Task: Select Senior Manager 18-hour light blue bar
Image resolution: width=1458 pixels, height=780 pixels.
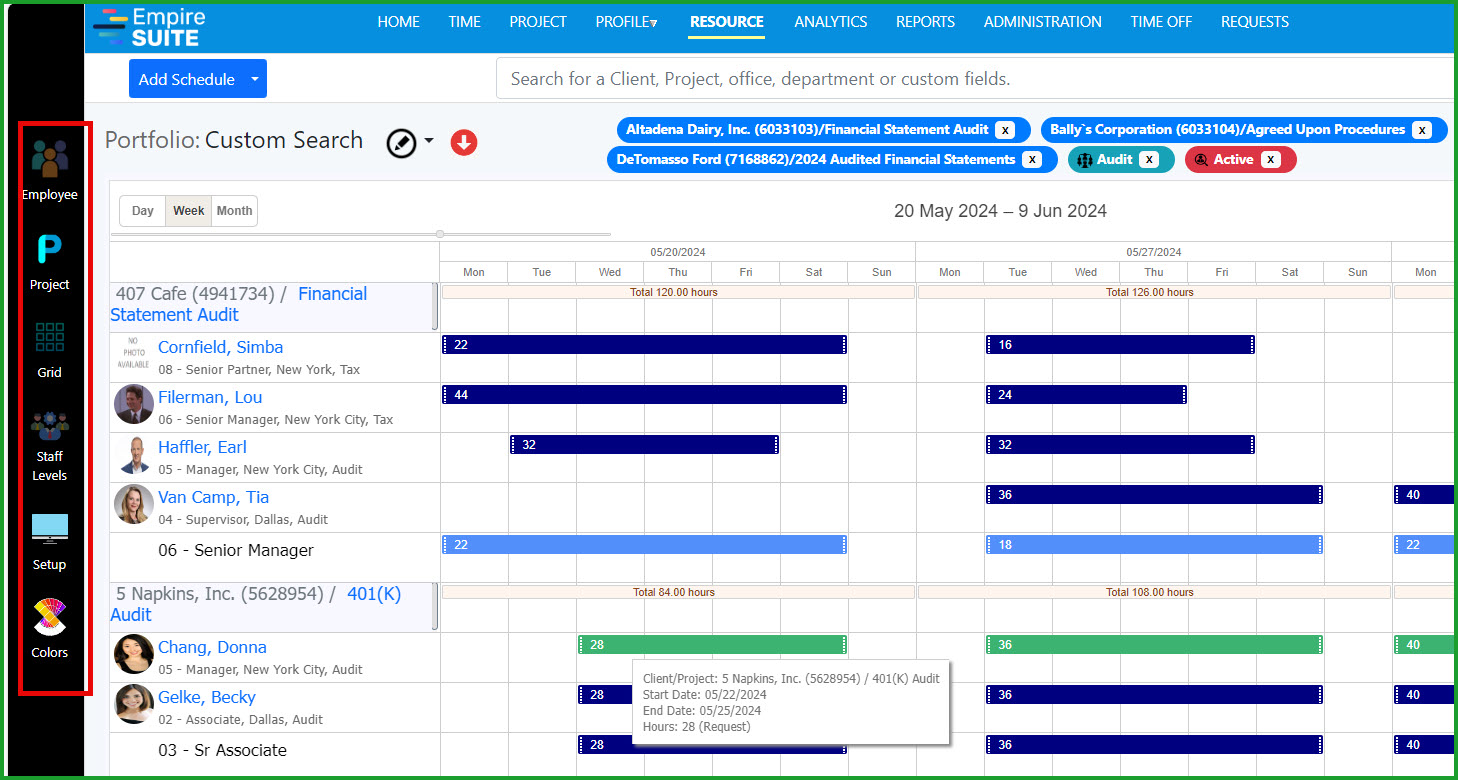Action: [x=1155, y=544]
